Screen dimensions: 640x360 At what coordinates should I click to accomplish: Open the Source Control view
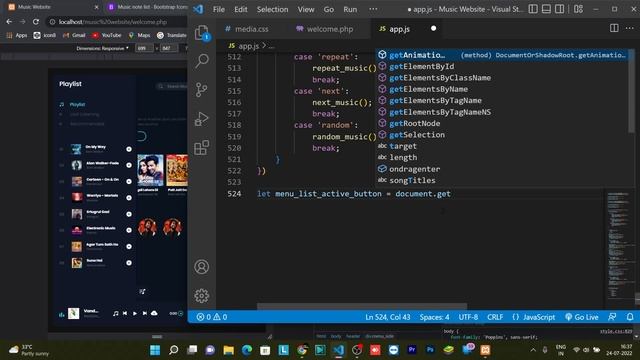pos(202,90)
